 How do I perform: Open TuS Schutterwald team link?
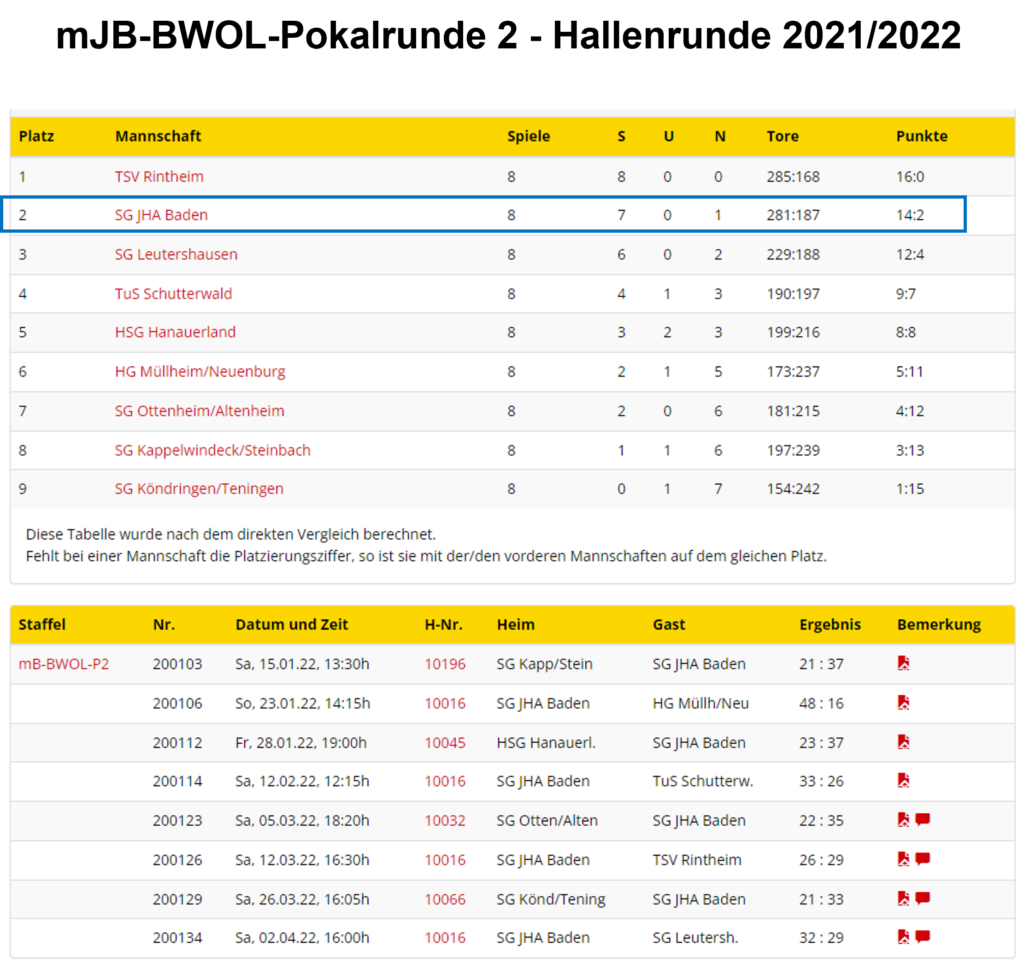[x=174, y=293]
